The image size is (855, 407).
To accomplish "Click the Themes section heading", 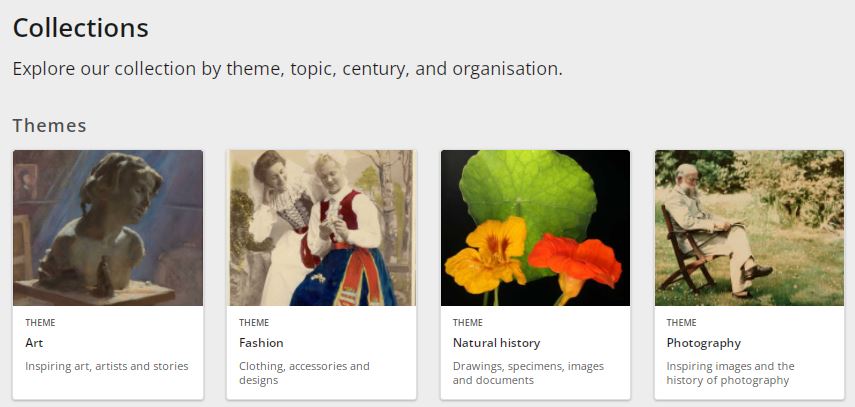I will (x=50, y=125).
